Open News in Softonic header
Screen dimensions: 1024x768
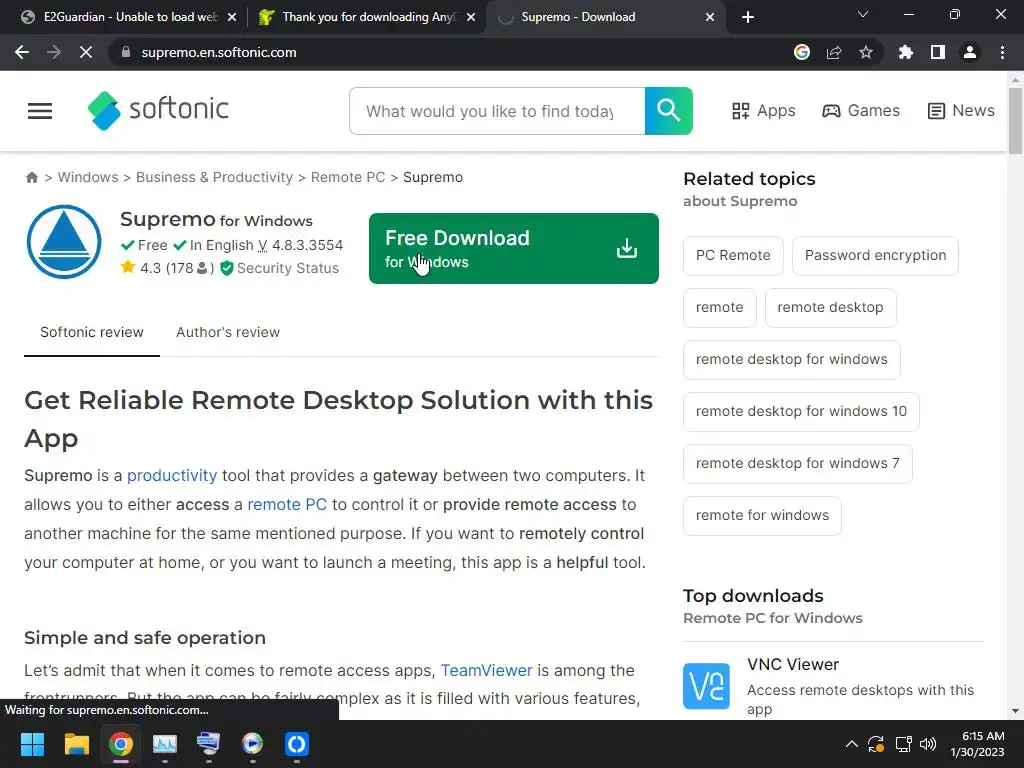pos(961,111)
